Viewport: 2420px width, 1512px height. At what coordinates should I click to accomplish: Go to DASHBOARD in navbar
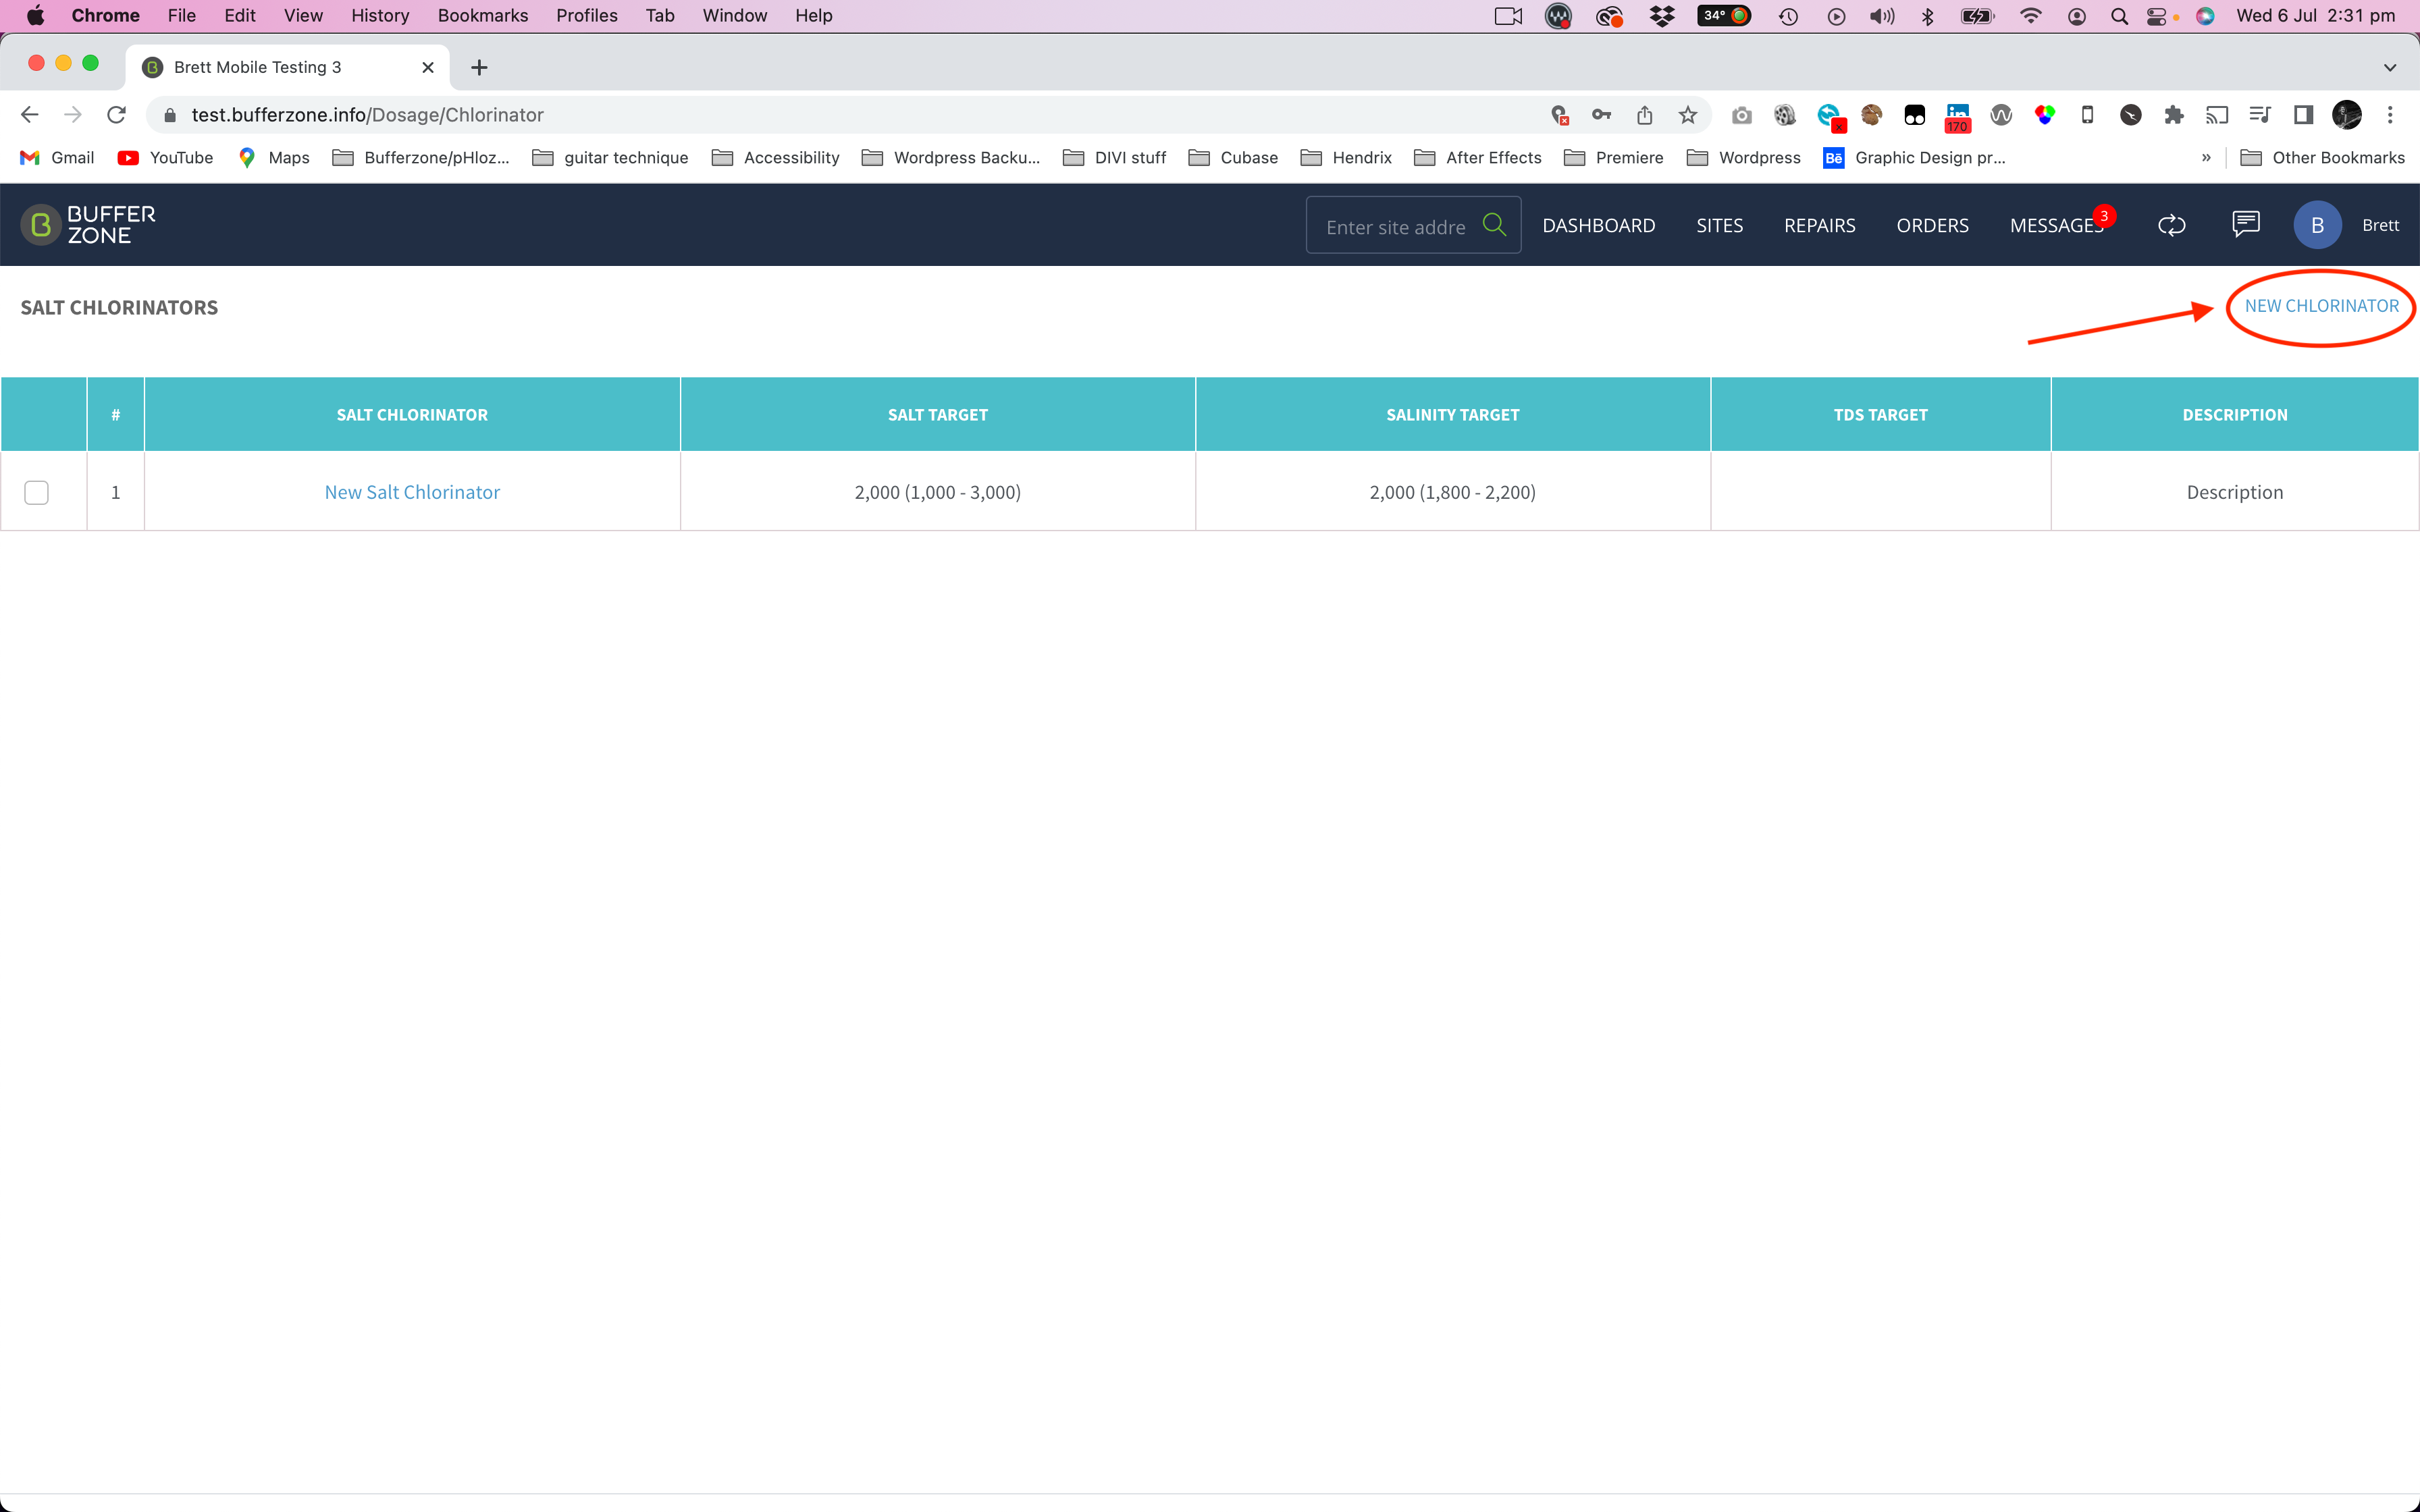(x=1599, y=225)
